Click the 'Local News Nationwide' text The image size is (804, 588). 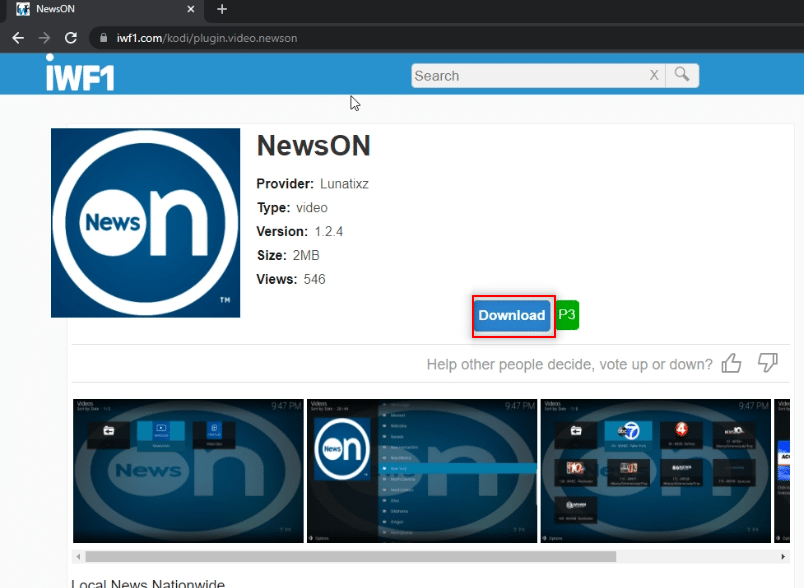148,583
